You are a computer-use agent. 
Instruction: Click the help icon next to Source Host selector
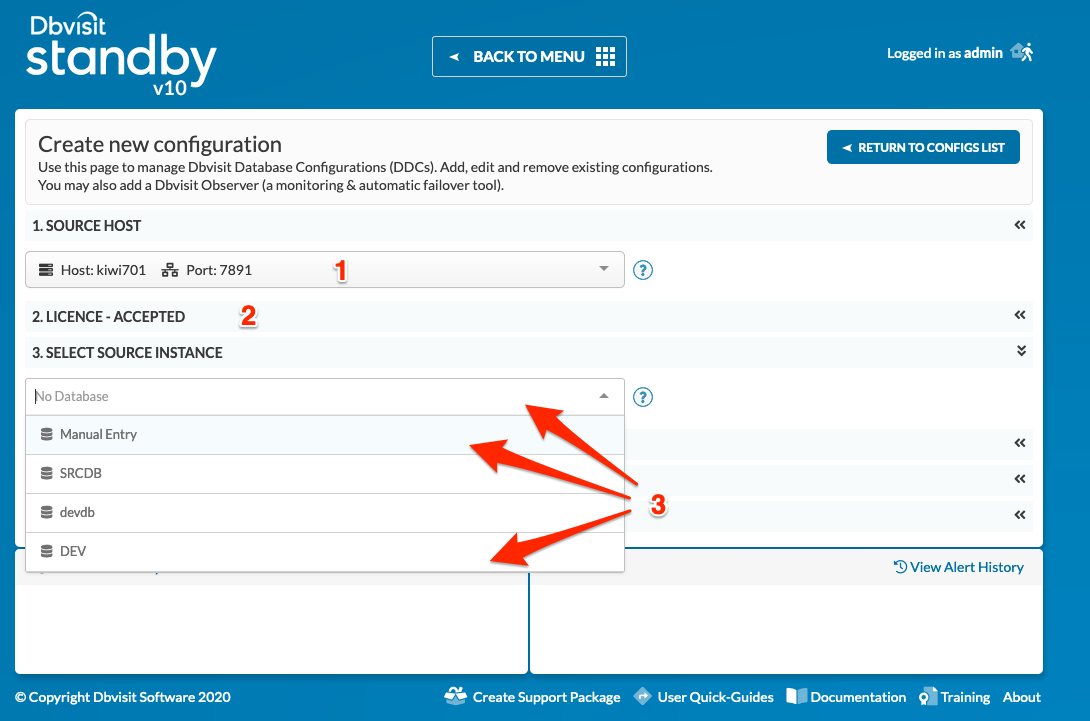643,270
